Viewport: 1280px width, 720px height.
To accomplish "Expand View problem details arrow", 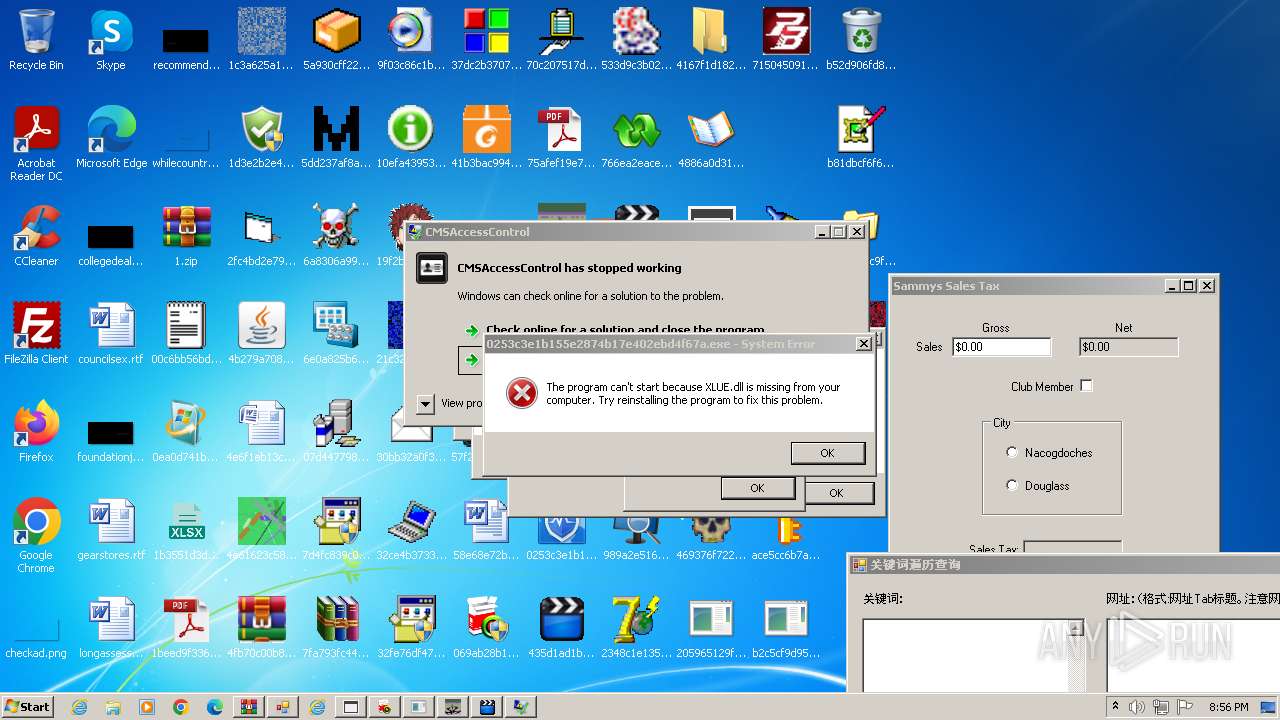I will [x=425, y=404].
